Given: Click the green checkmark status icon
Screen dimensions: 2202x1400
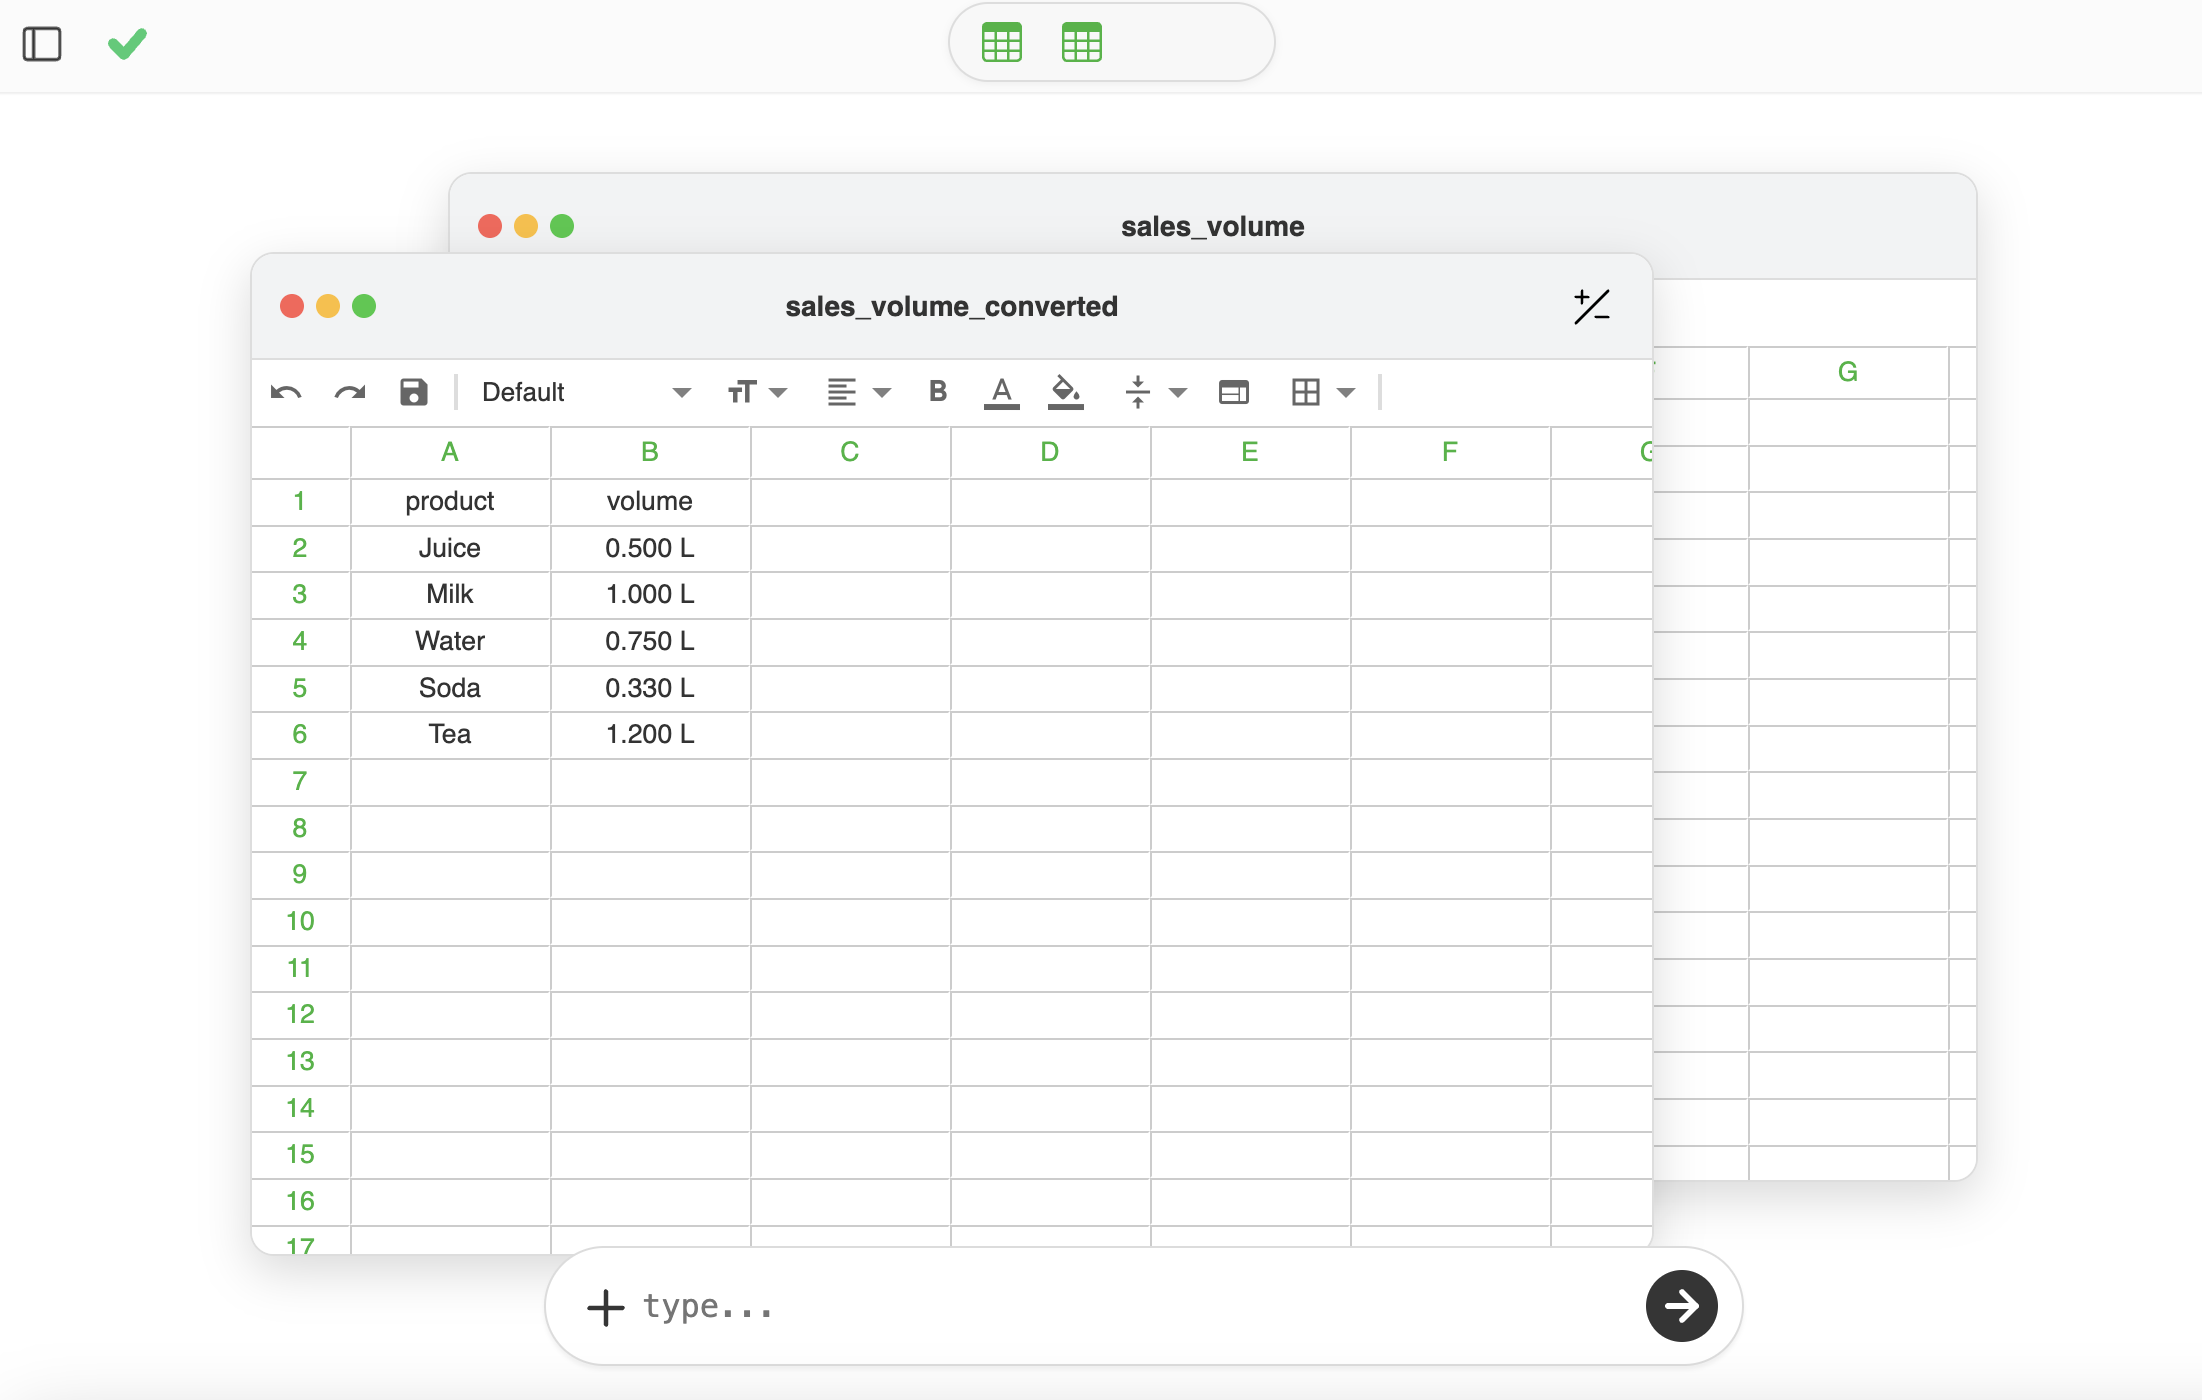Looking at the screenshot, I should 127,44.
